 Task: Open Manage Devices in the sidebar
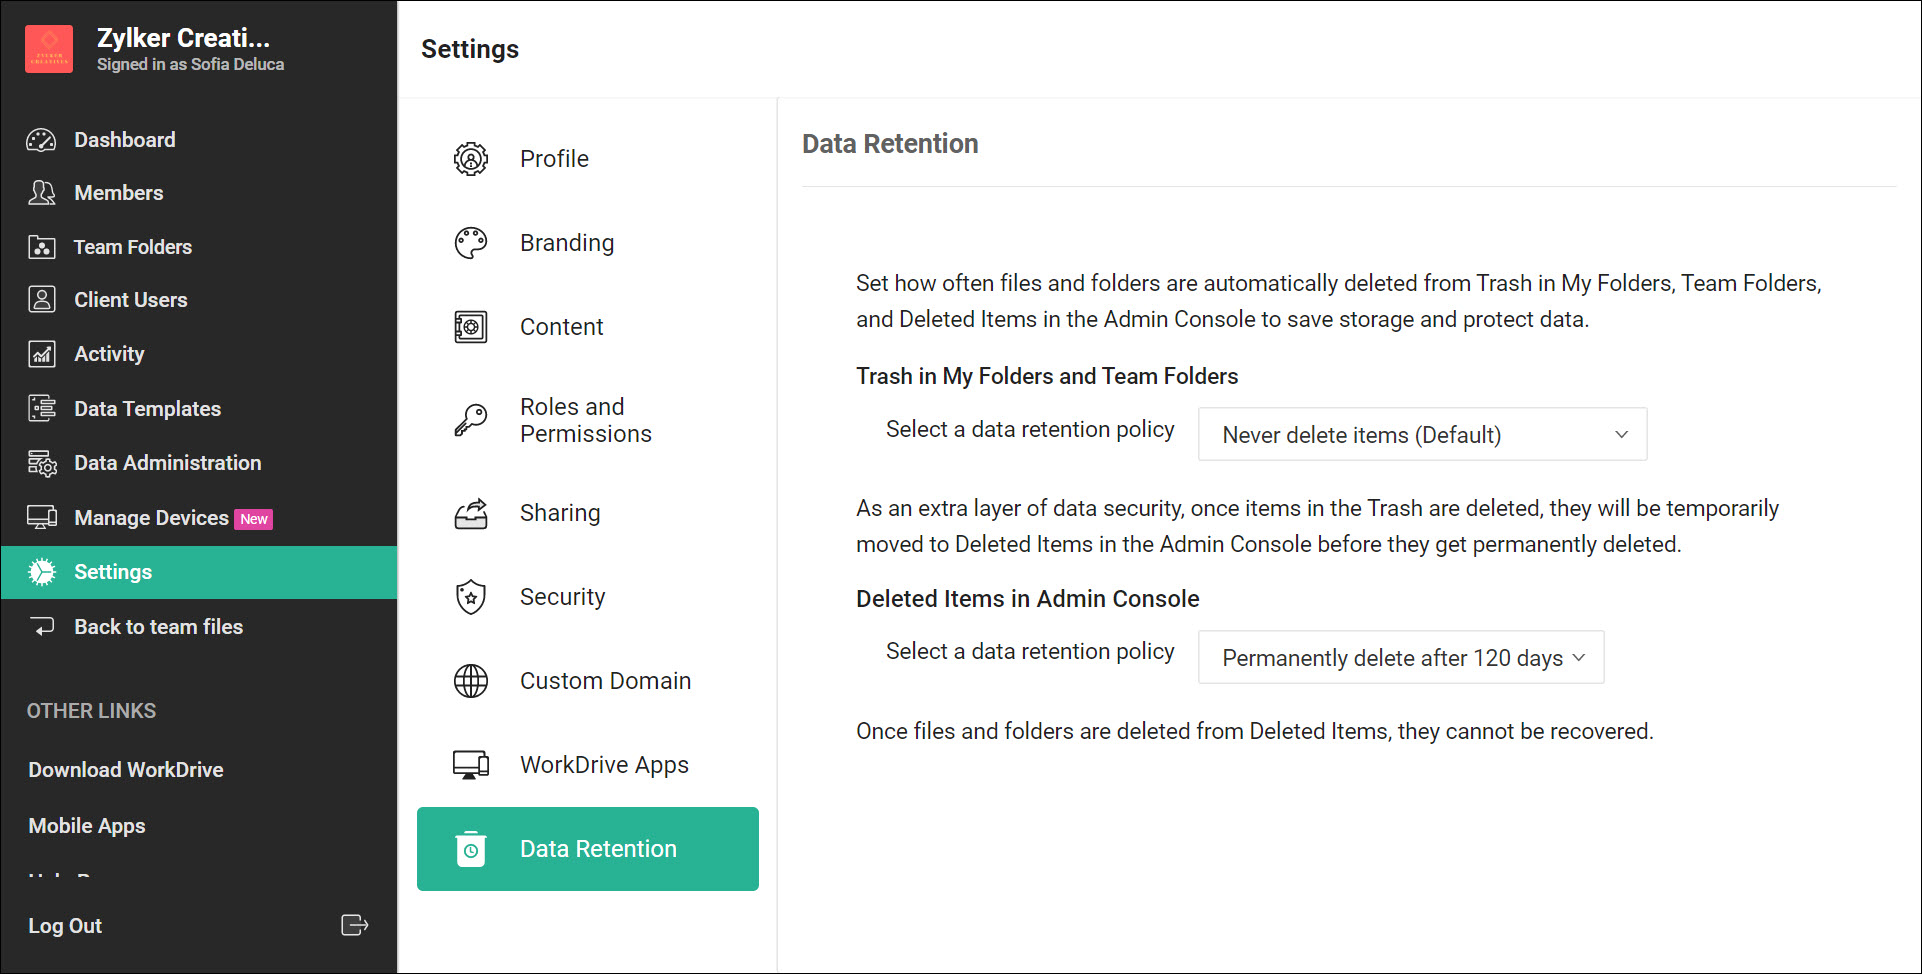[151, 518]
